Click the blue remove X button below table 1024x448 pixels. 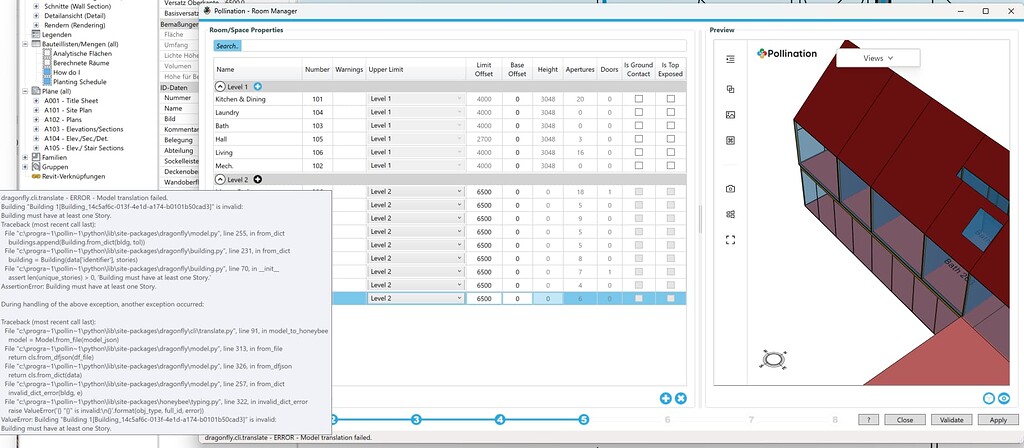[680, 398]
